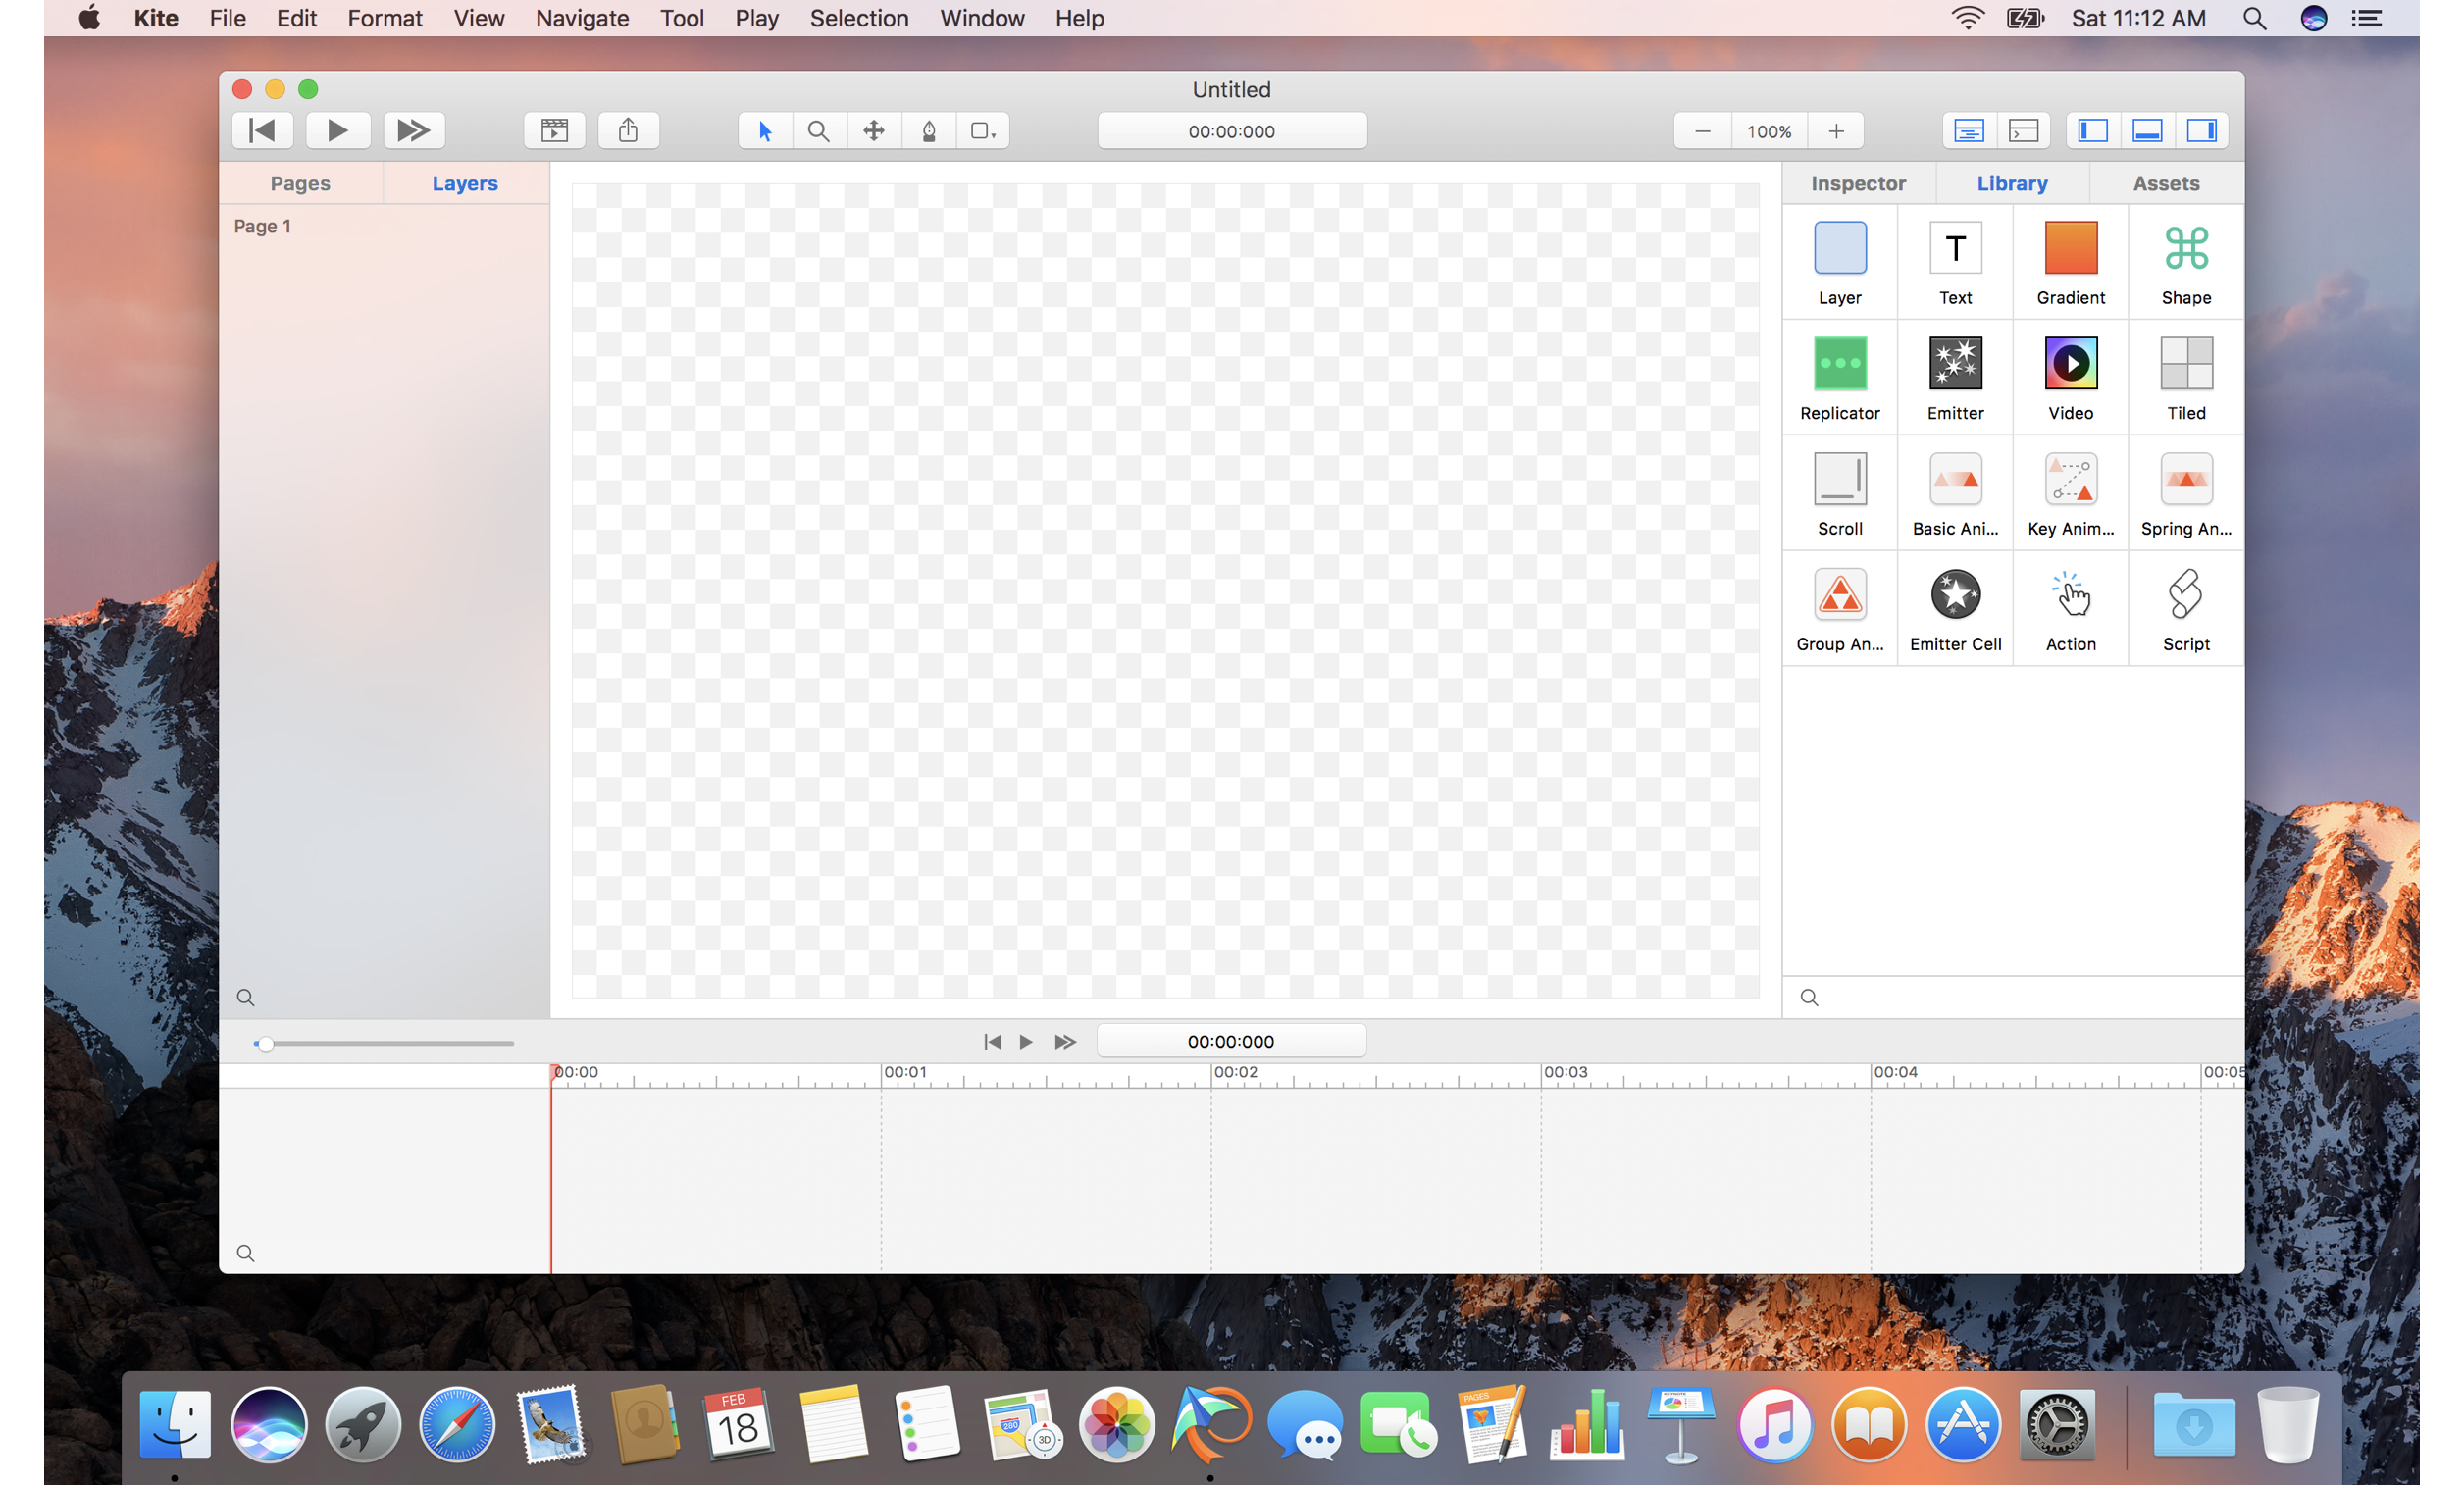Open the Play menu in the menu bar

coord(756,18)
